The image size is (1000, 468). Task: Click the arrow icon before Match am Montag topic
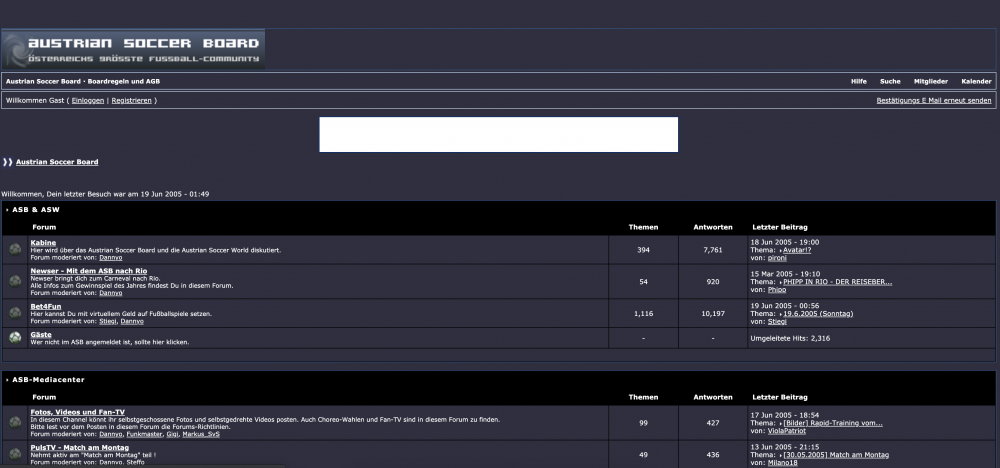[x=781, y=455]
